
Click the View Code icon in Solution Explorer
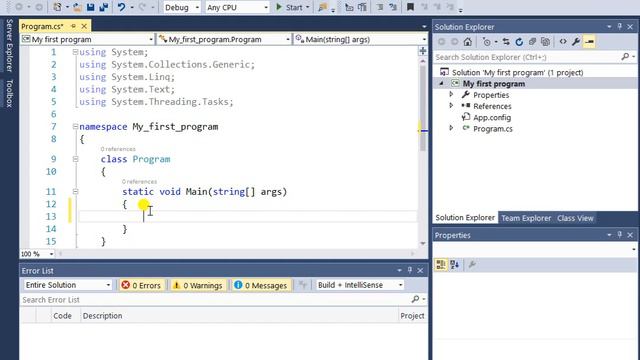(563, 42)
